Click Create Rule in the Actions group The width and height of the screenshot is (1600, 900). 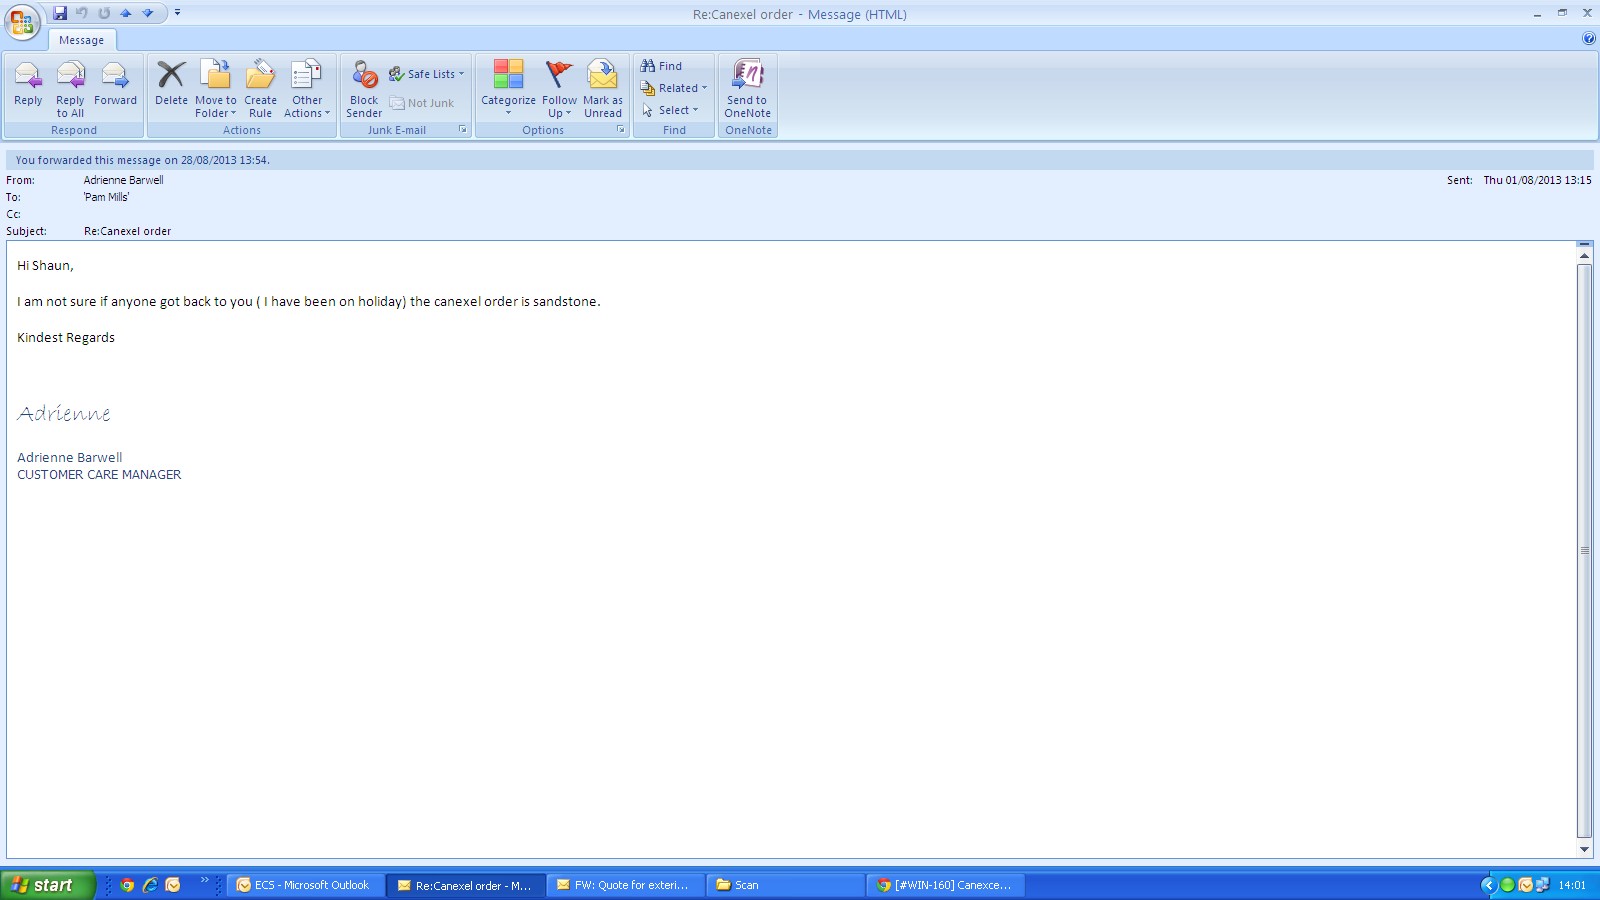click(x=260, y=86)
